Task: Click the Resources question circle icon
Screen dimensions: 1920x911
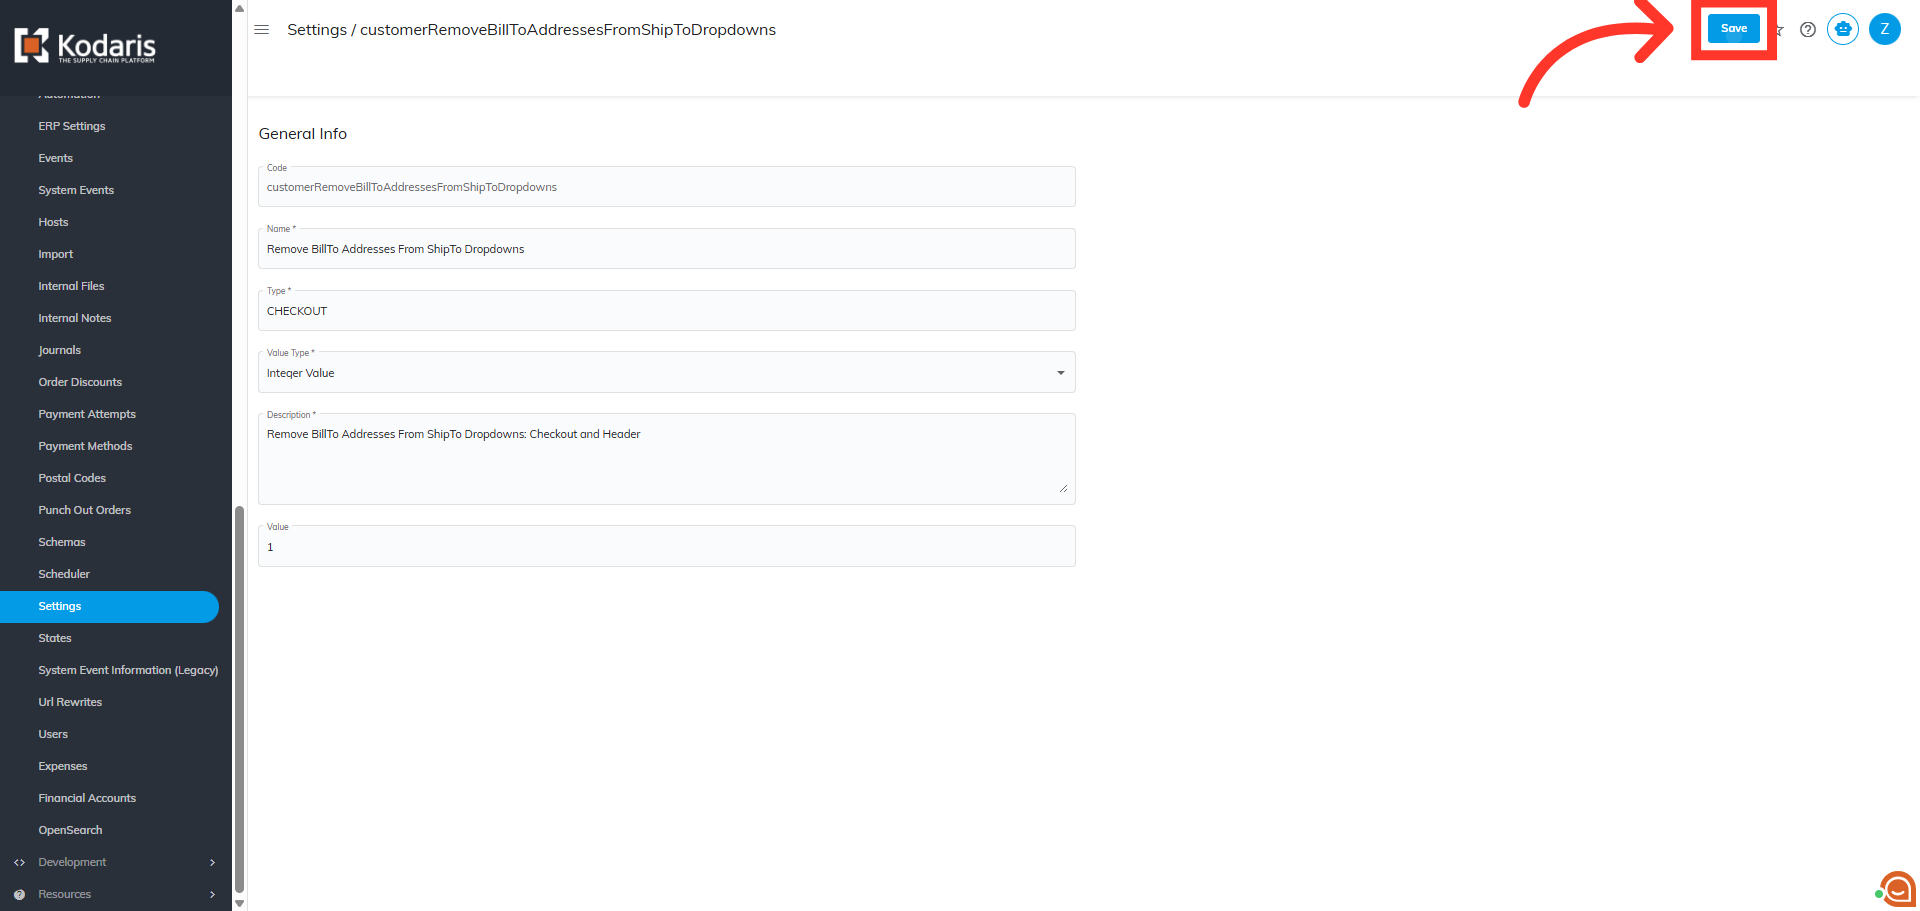Action: coord(19,894)
